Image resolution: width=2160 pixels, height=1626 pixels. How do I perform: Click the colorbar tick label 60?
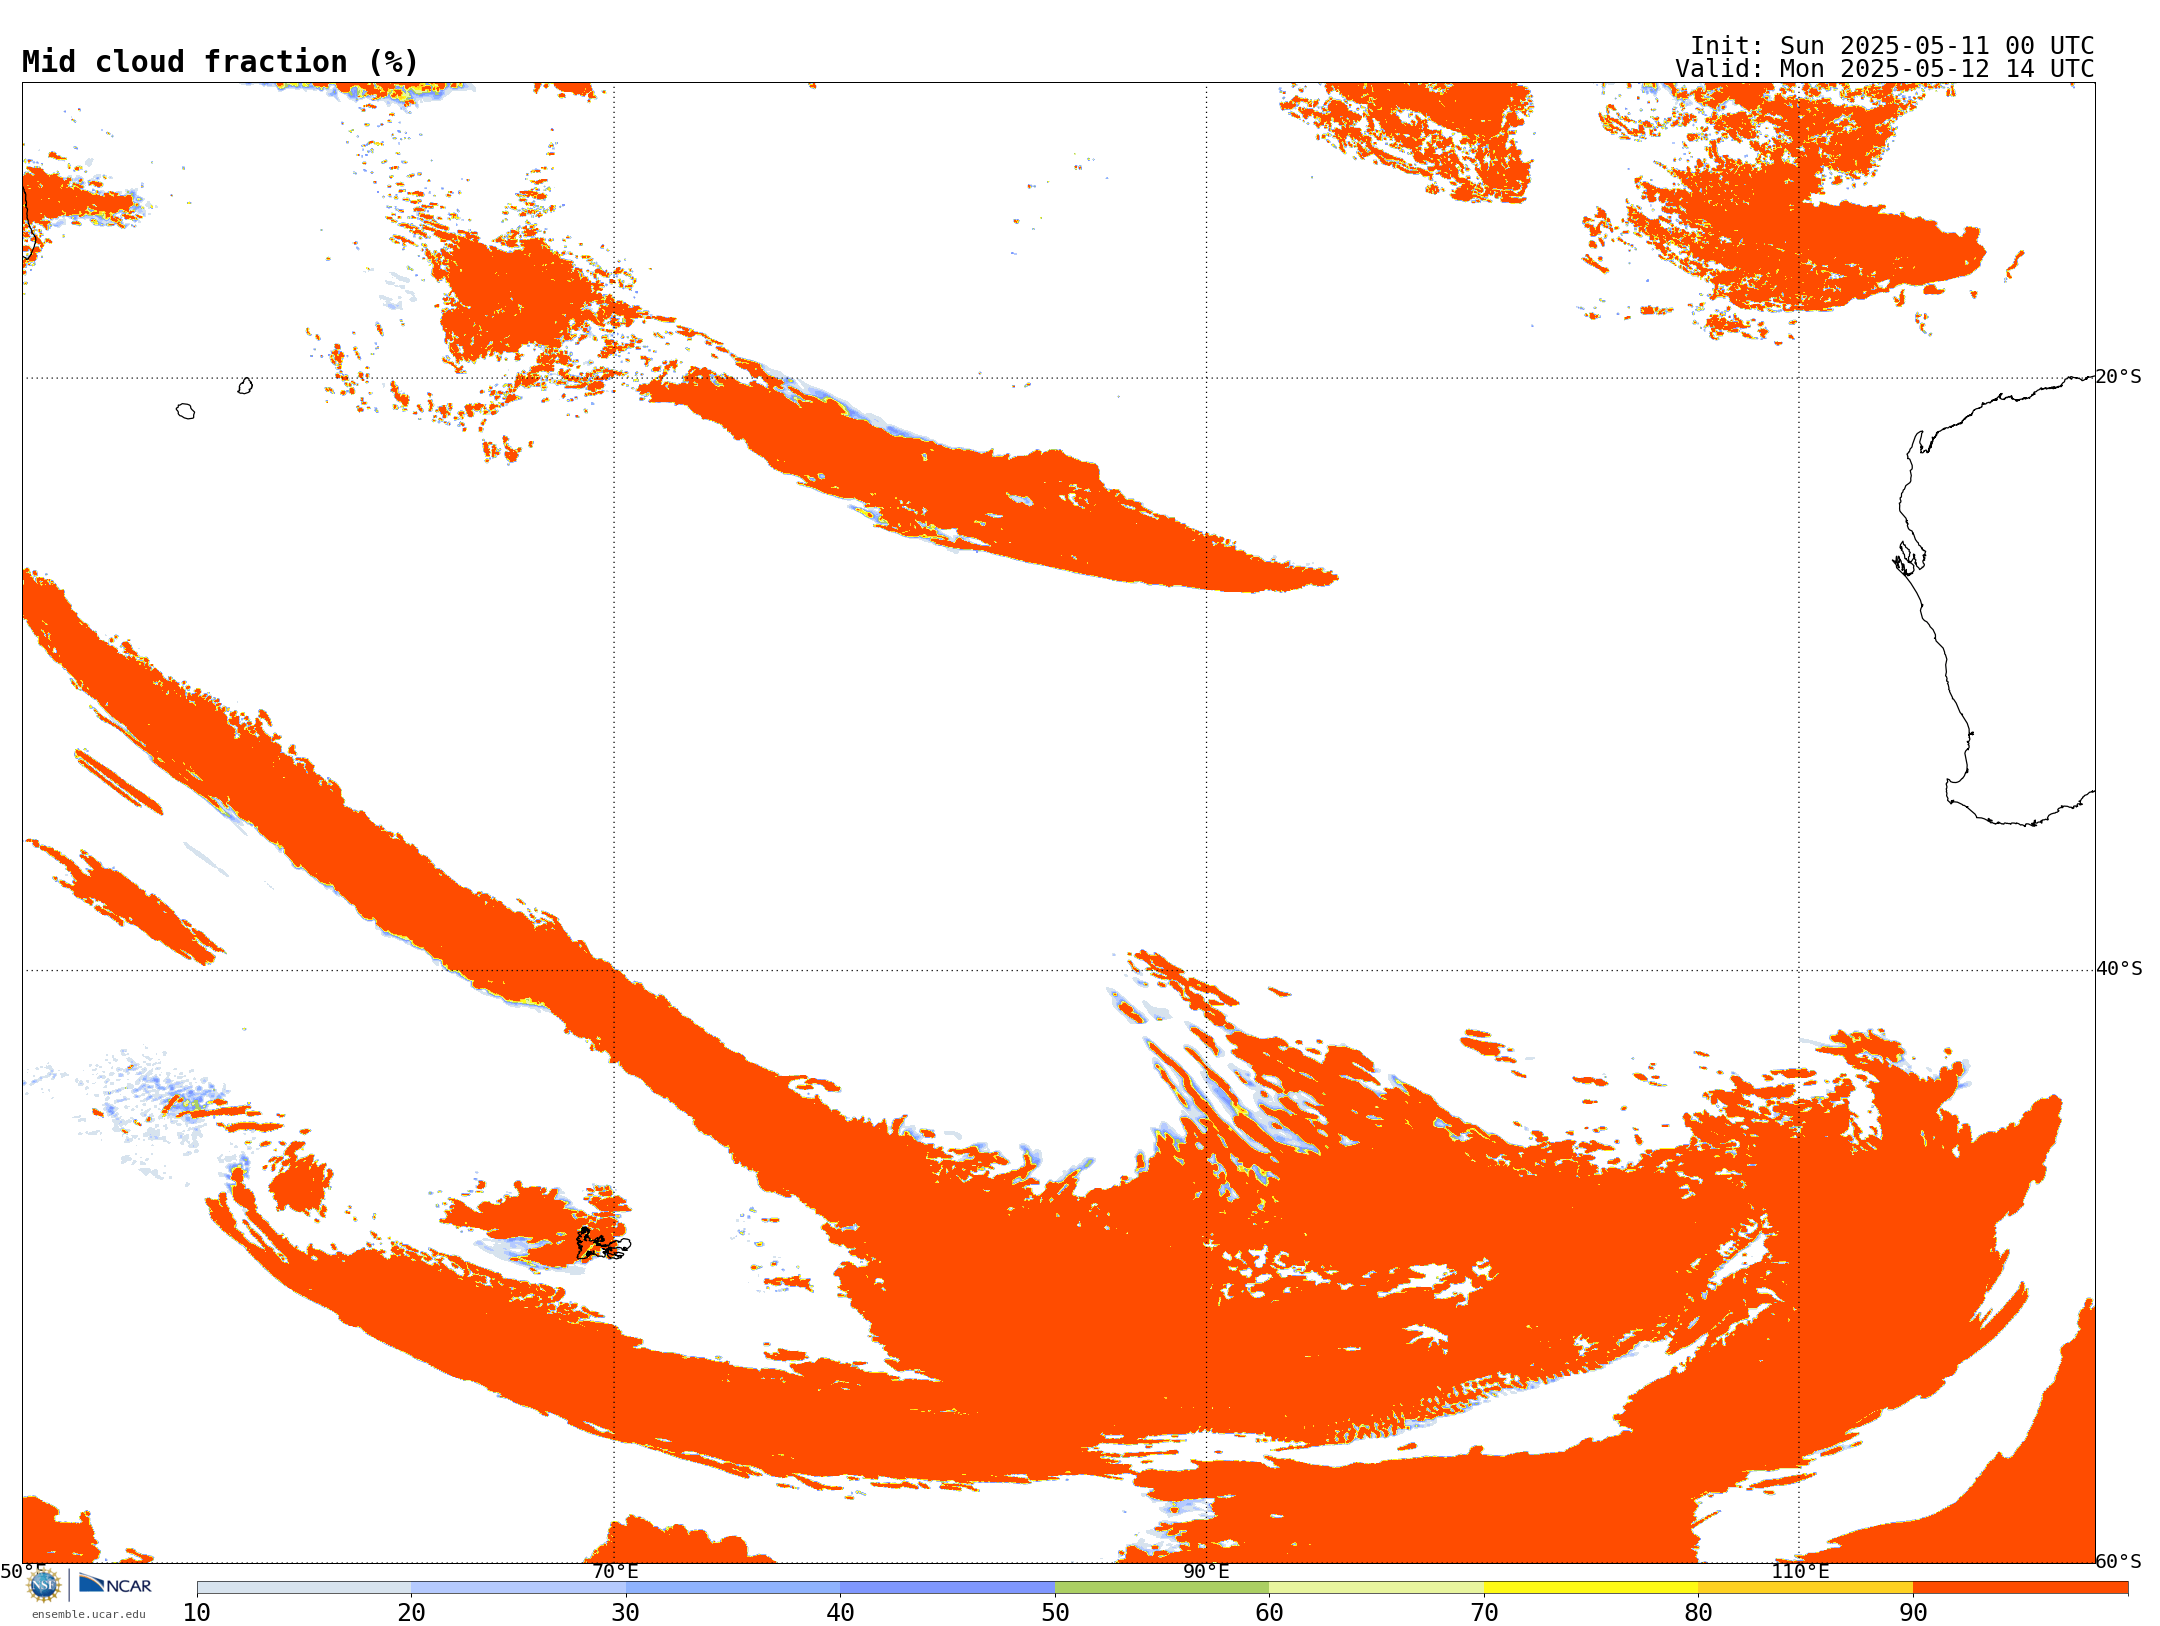coord(1269,1613)
